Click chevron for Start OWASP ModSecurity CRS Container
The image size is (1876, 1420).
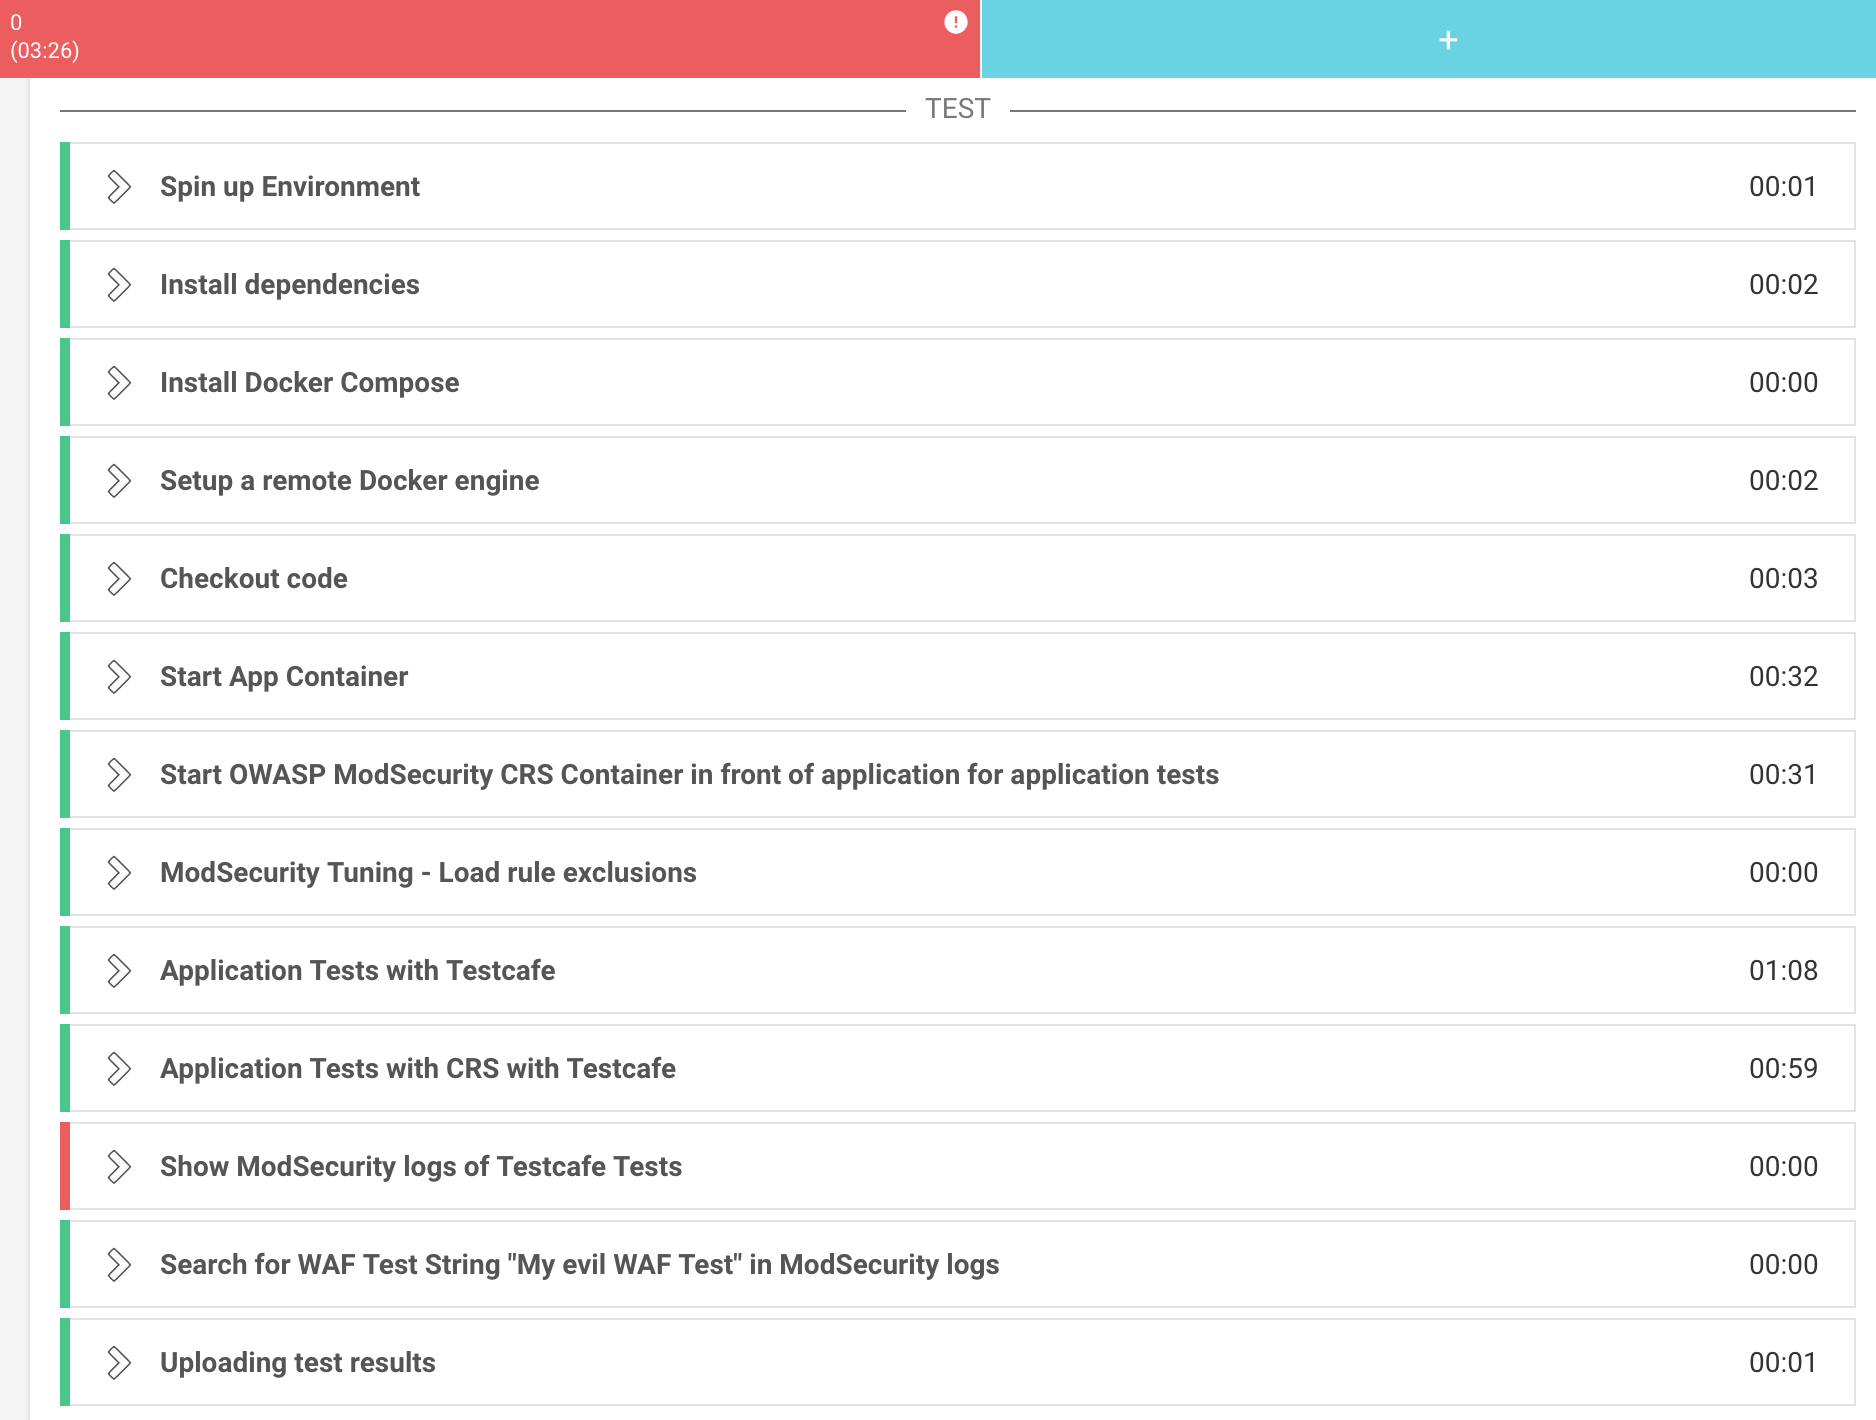119,775
